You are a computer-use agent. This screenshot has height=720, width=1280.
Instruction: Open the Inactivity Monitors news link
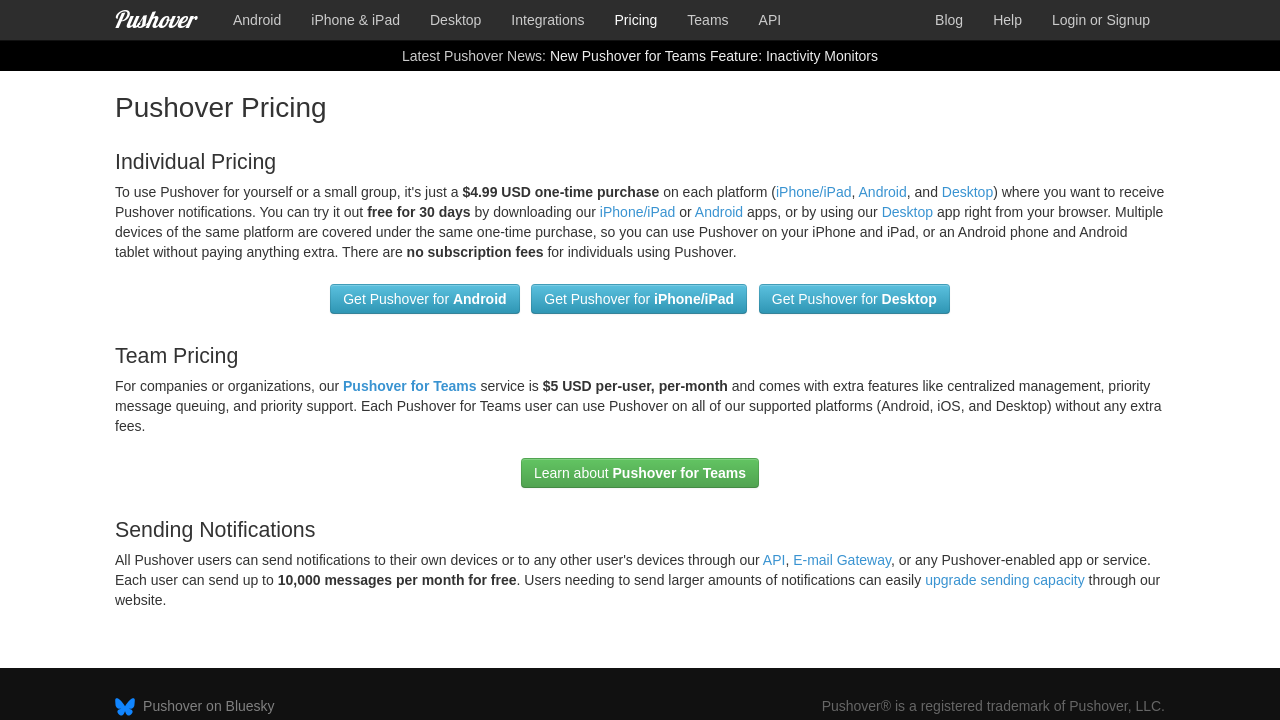point(713,56)
